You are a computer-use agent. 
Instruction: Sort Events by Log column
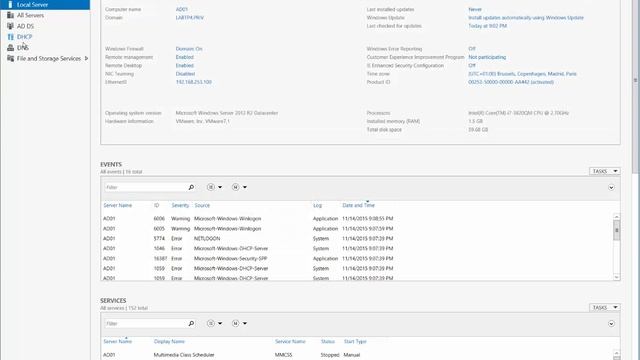coord(317,205)
